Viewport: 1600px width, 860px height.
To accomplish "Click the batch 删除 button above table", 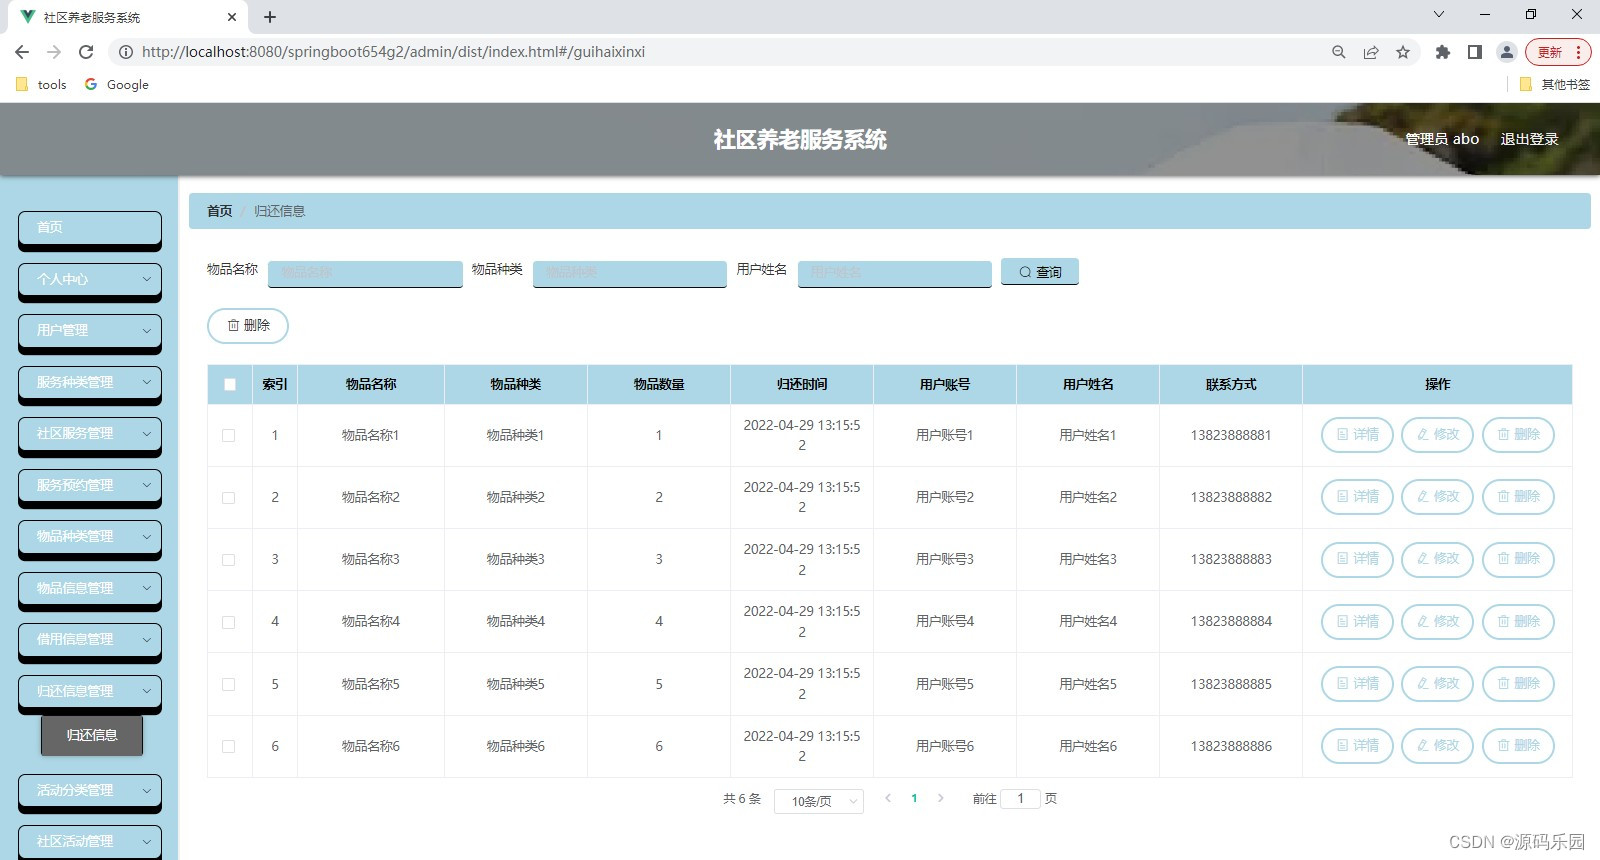I will [248, 326].
